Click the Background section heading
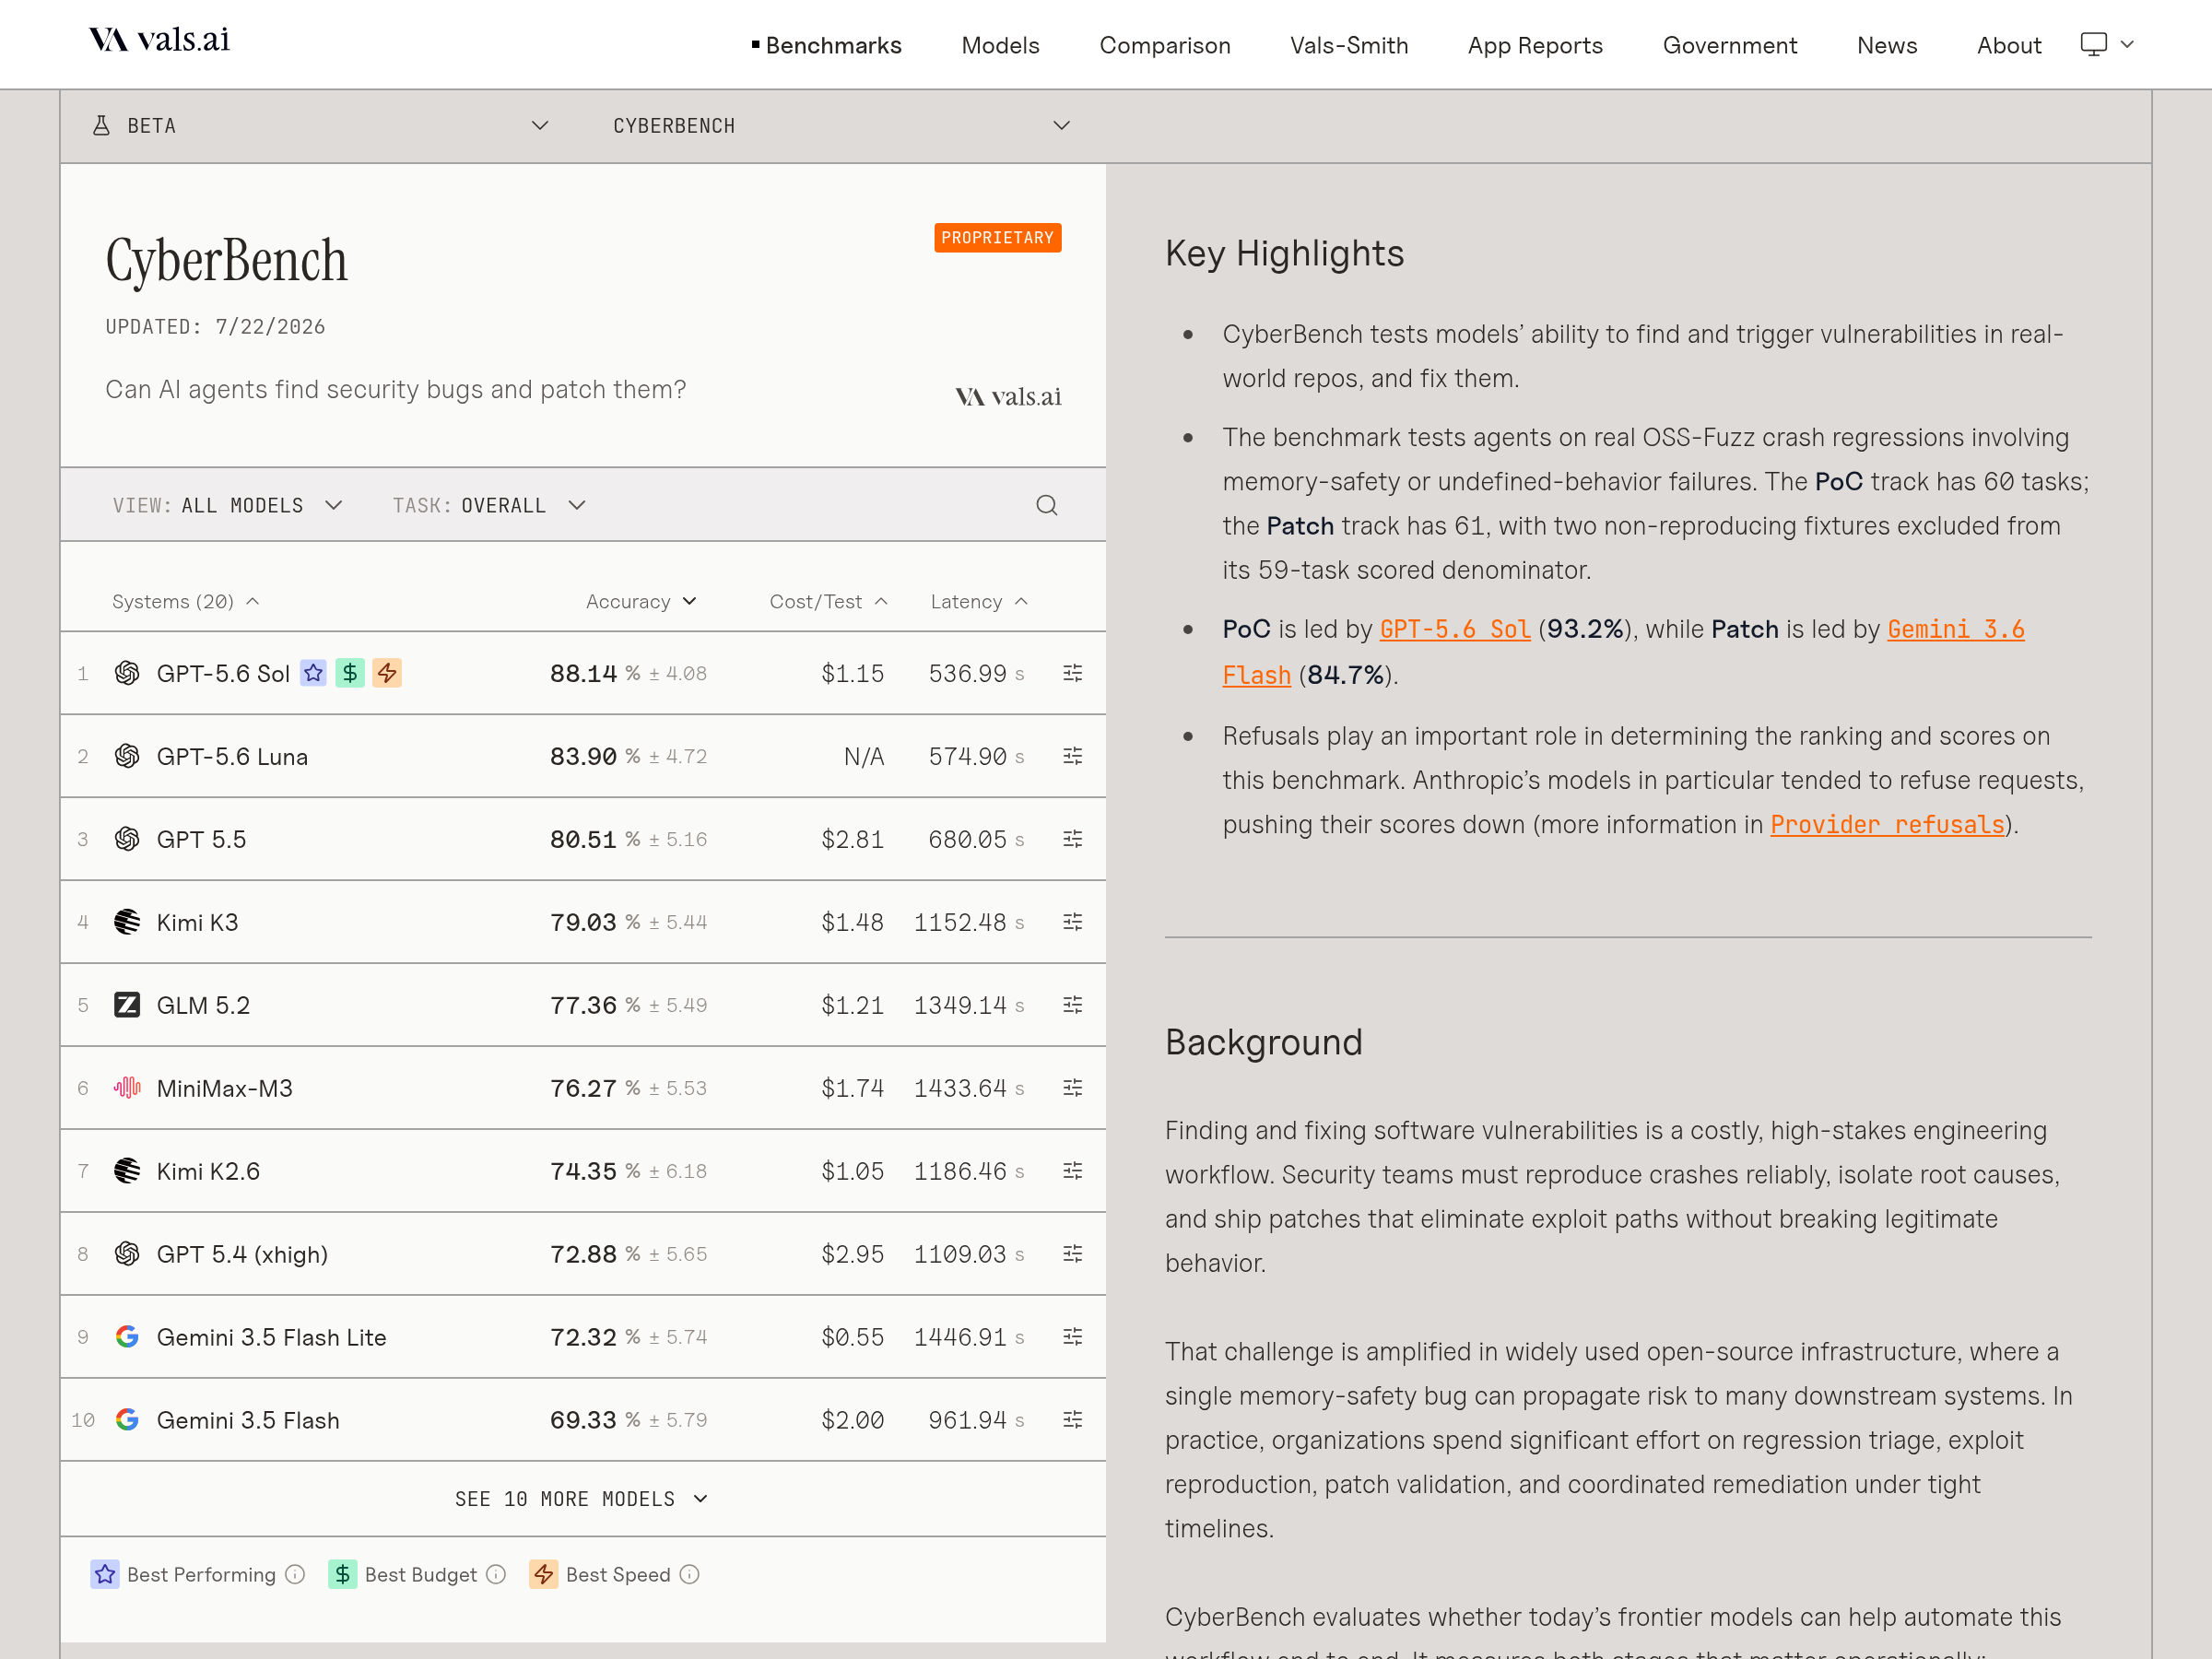The height and width of the screenshot is (1659, 2212). point(1263,1043)
